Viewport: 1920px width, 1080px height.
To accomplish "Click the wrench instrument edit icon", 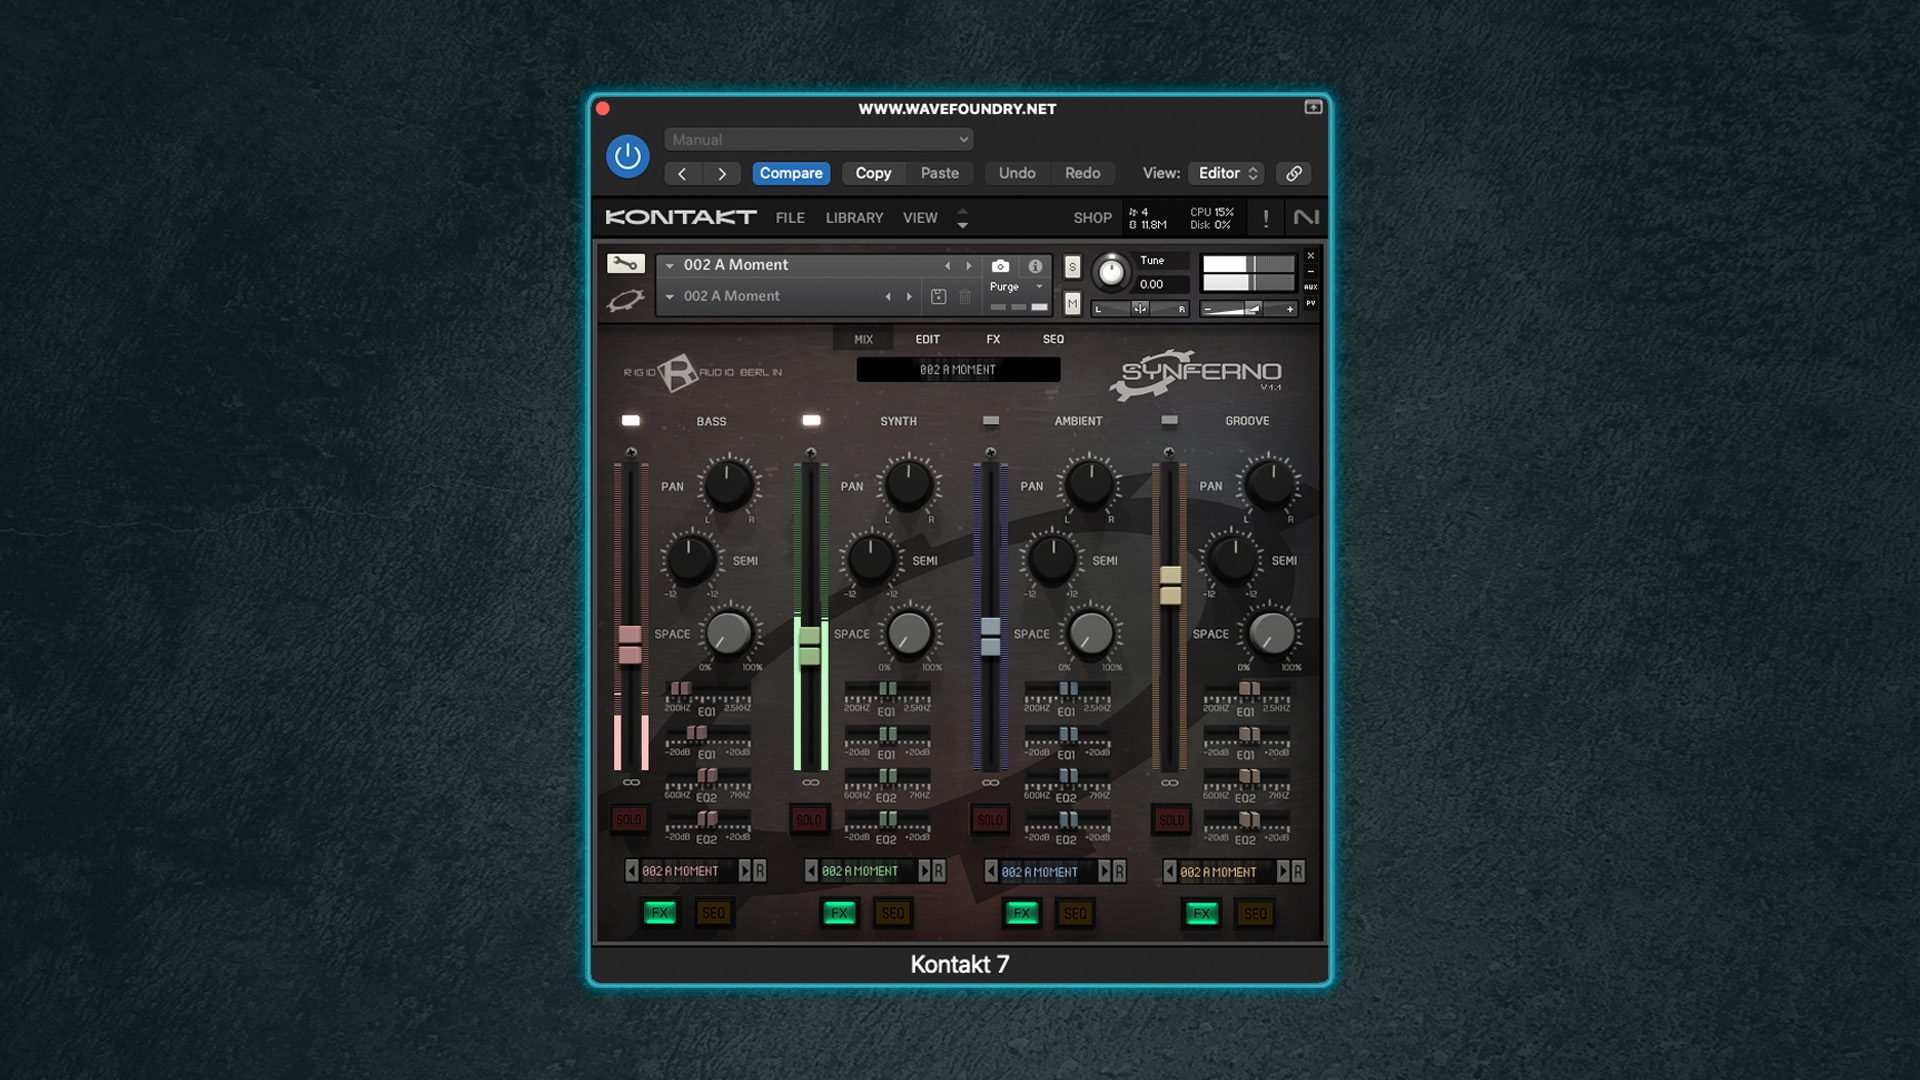I will click(625, 264).
